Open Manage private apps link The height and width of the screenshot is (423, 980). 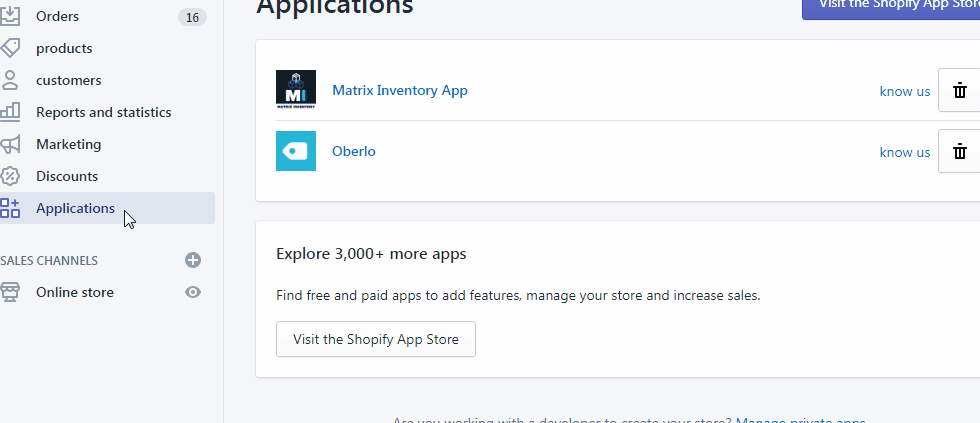pyautogui.click(x=801, y=421)
